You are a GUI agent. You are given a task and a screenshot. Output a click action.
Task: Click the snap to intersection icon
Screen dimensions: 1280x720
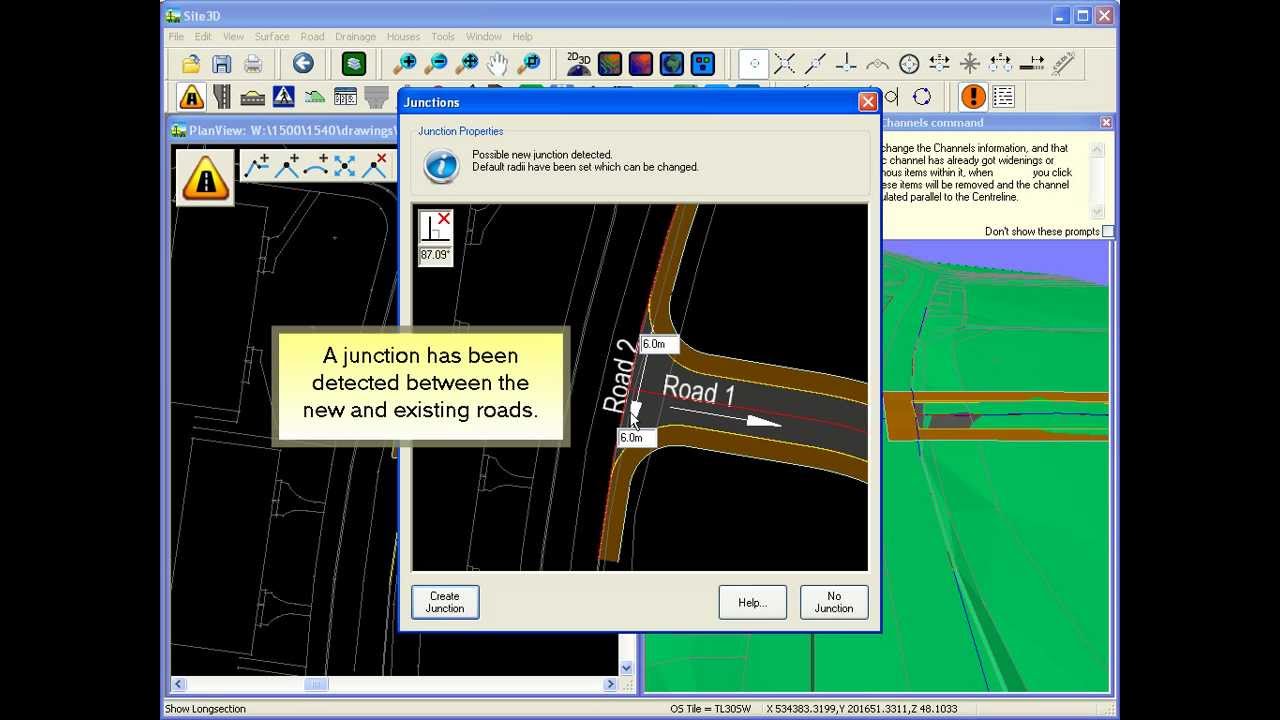(785, 64)
